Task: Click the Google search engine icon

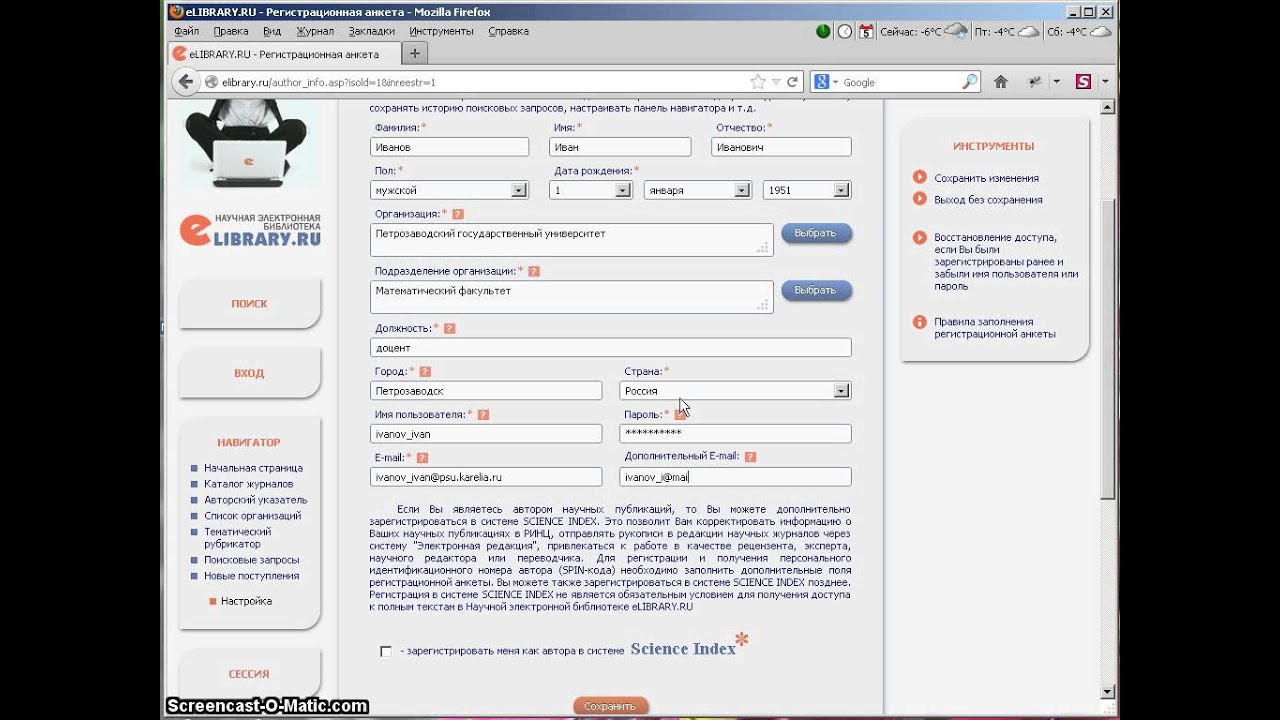Action: coord(823,82)
